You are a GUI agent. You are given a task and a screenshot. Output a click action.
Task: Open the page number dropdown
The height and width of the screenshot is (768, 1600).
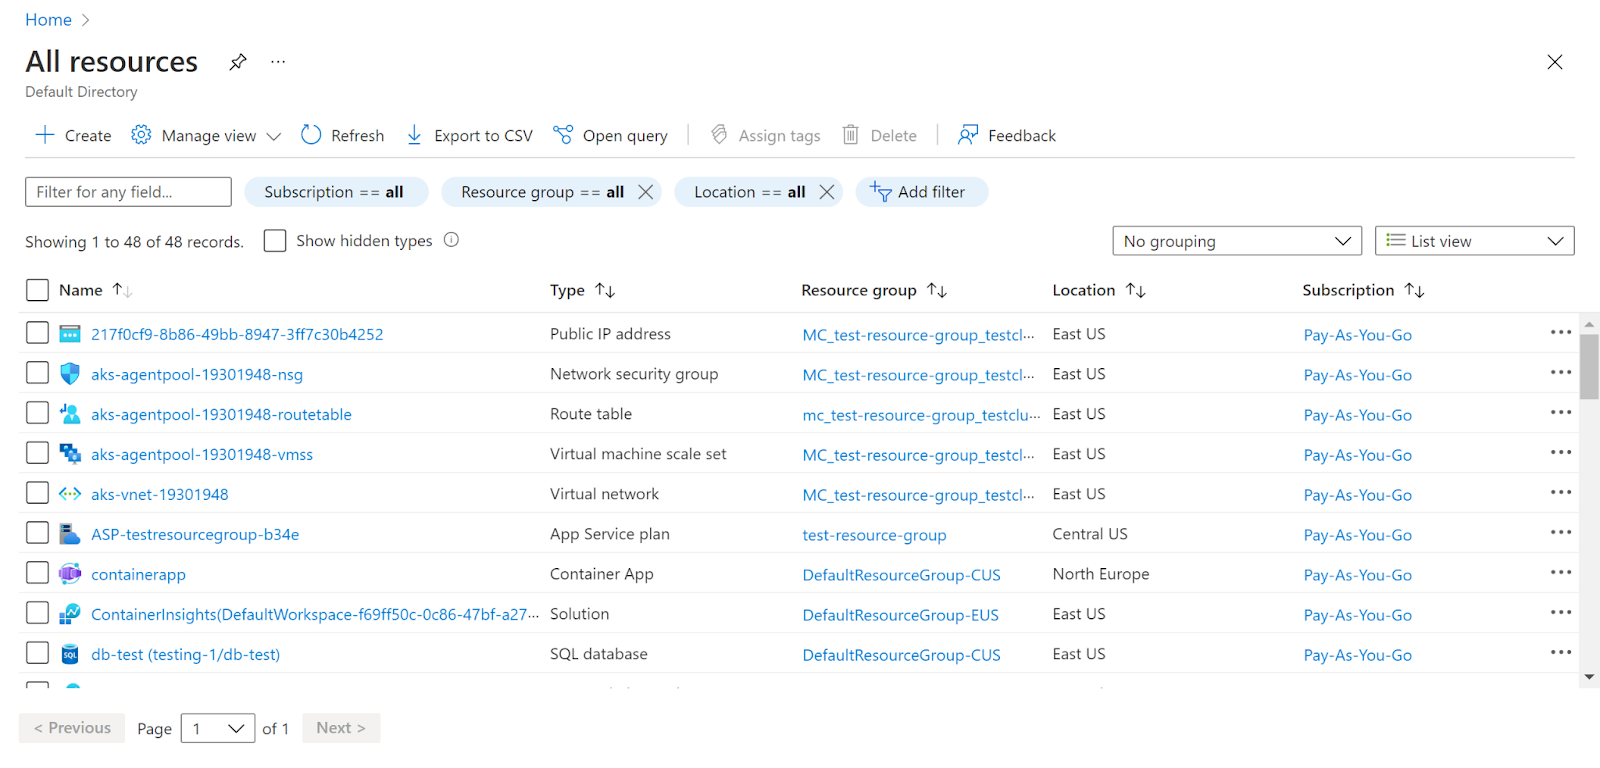217,729
